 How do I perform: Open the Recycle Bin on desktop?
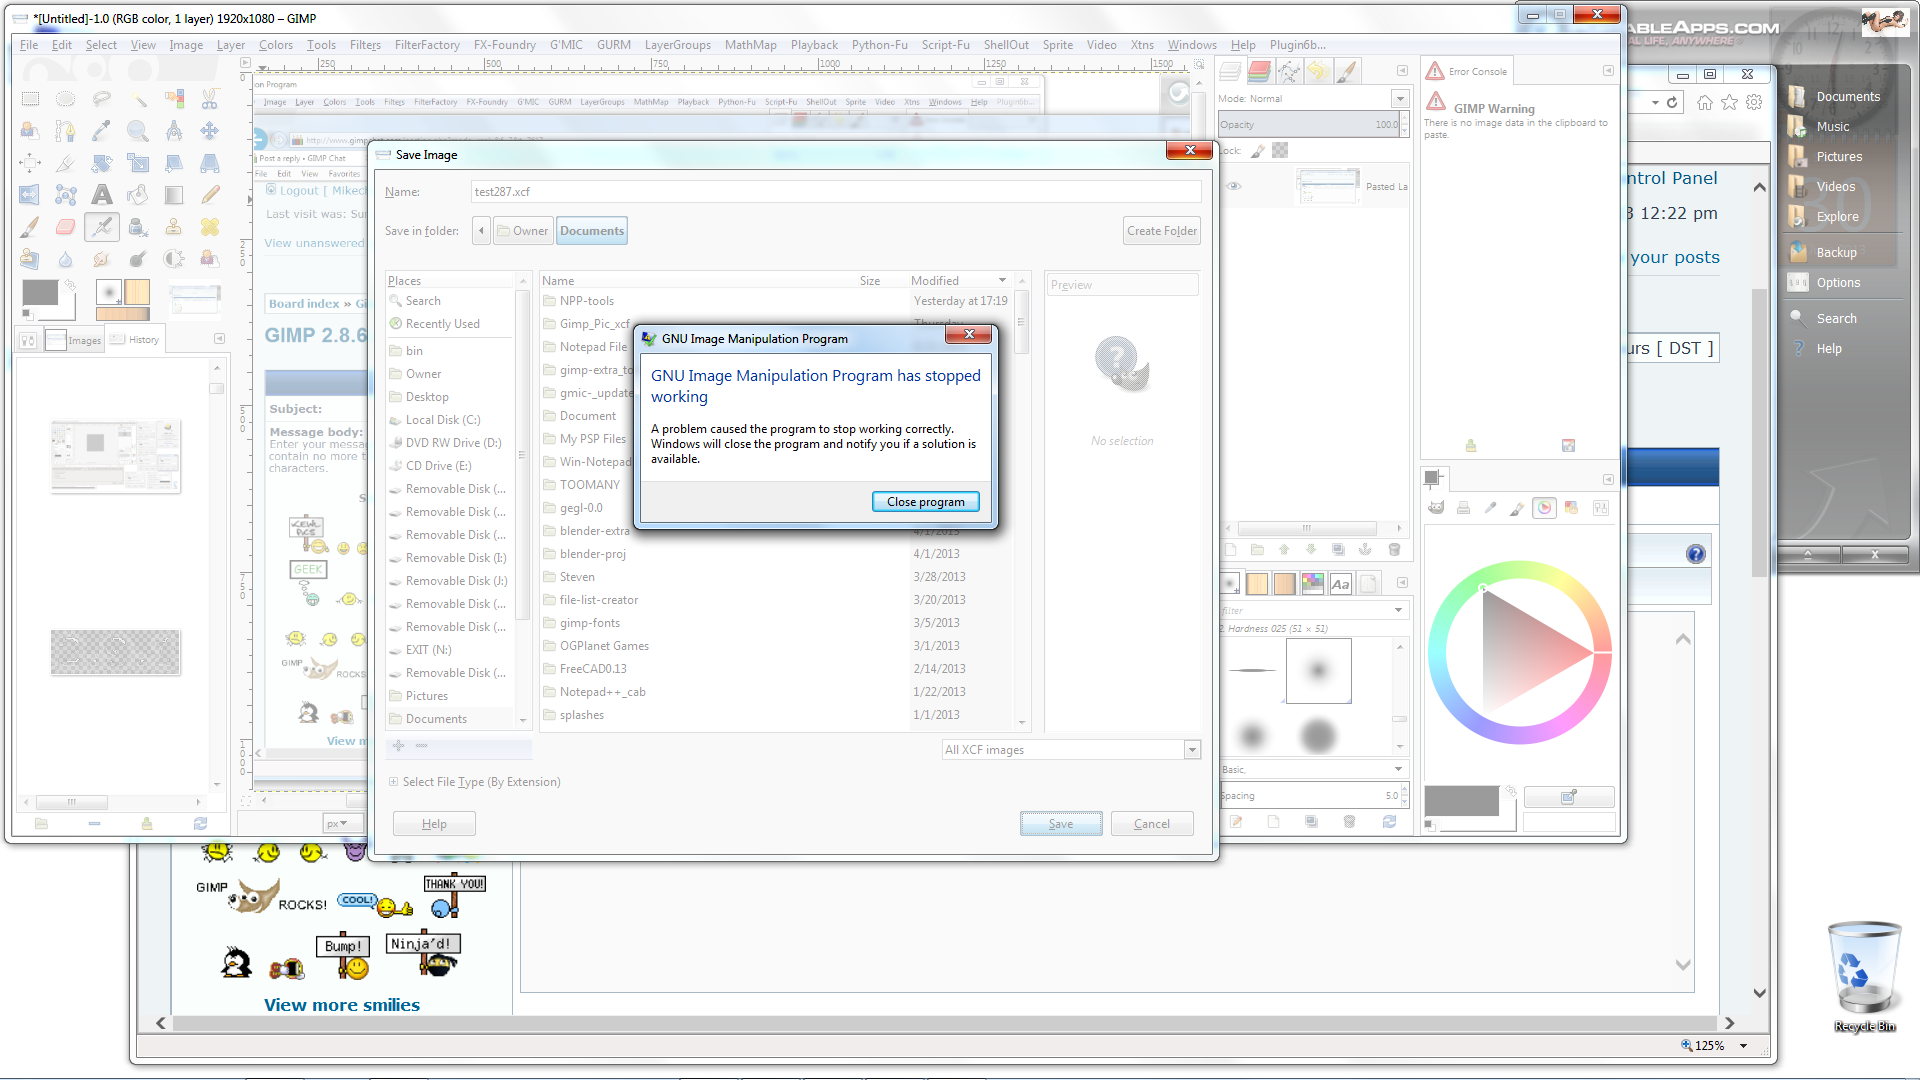[1864, 976]
